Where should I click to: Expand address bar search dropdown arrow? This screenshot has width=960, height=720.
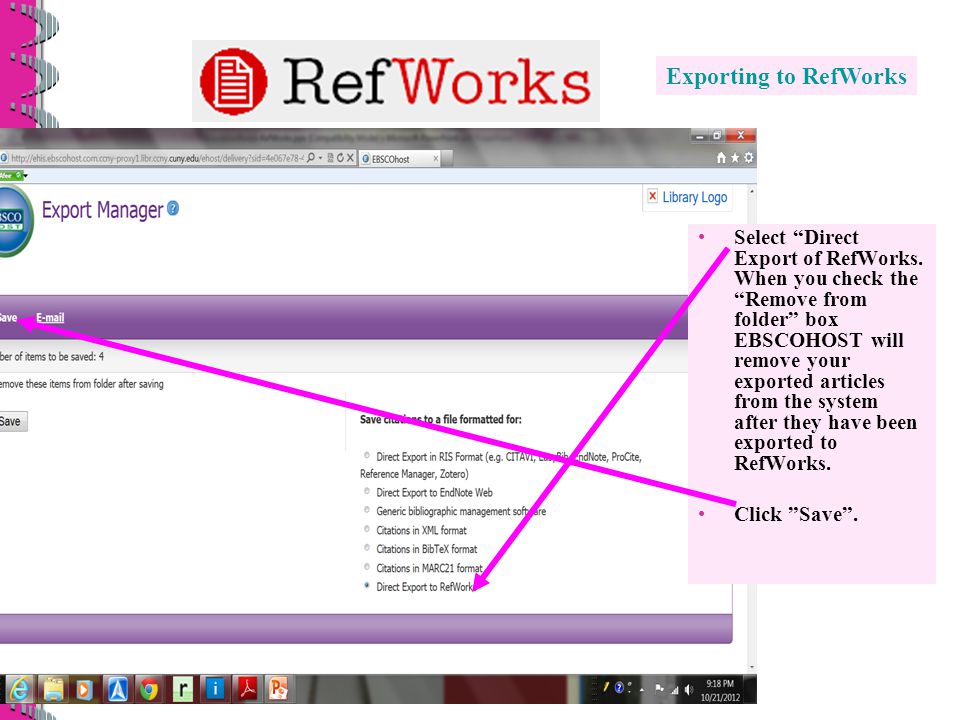point(320,159)
